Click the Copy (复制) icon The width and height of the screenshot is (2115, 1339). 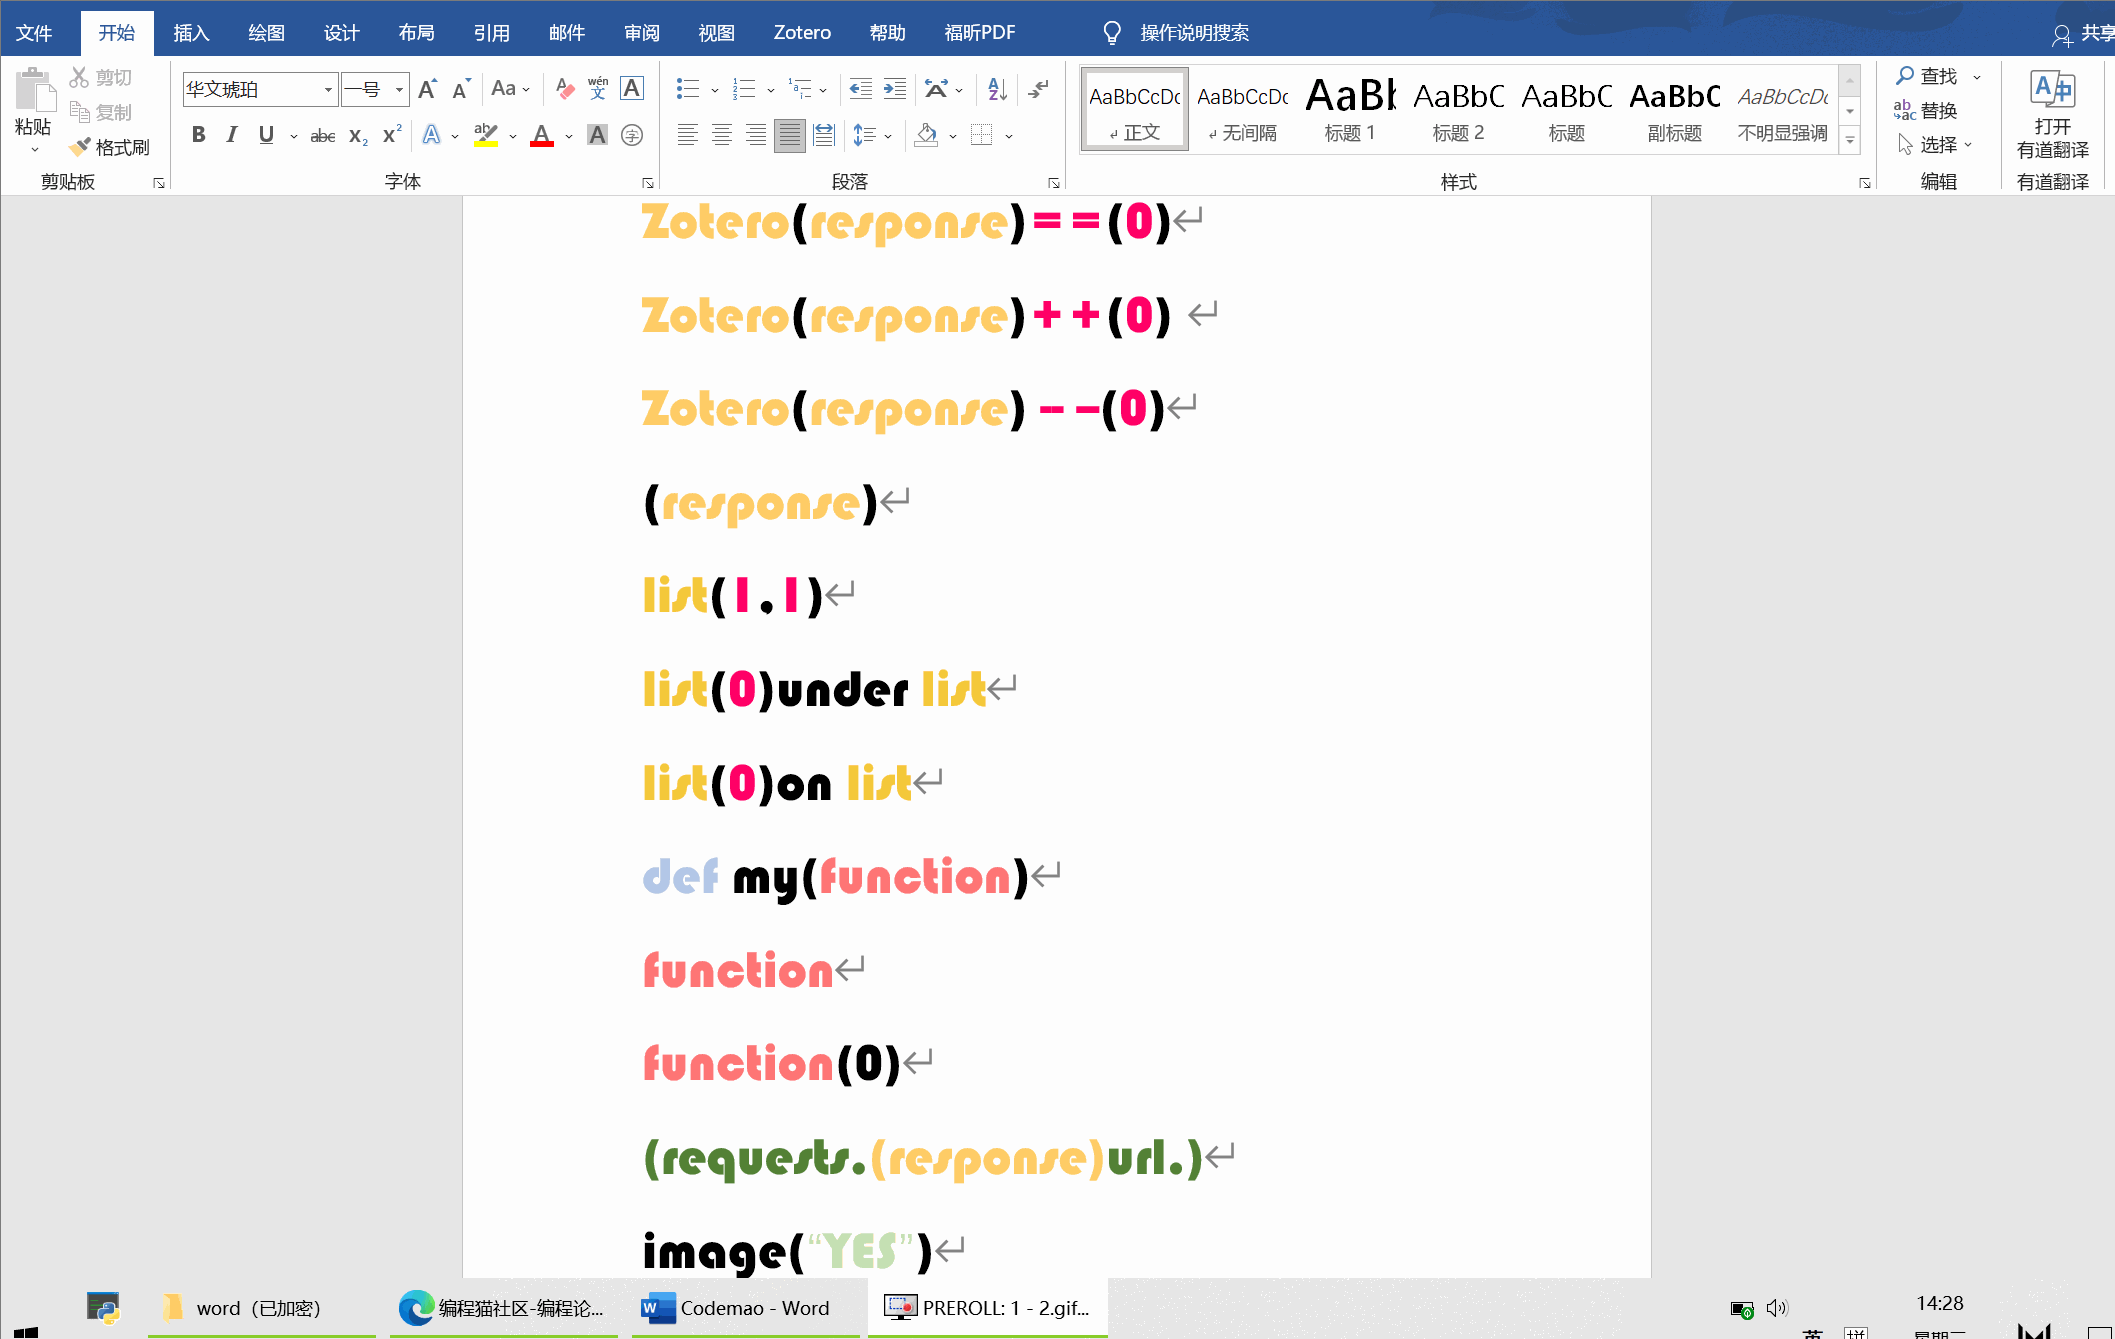pos(79,112)
